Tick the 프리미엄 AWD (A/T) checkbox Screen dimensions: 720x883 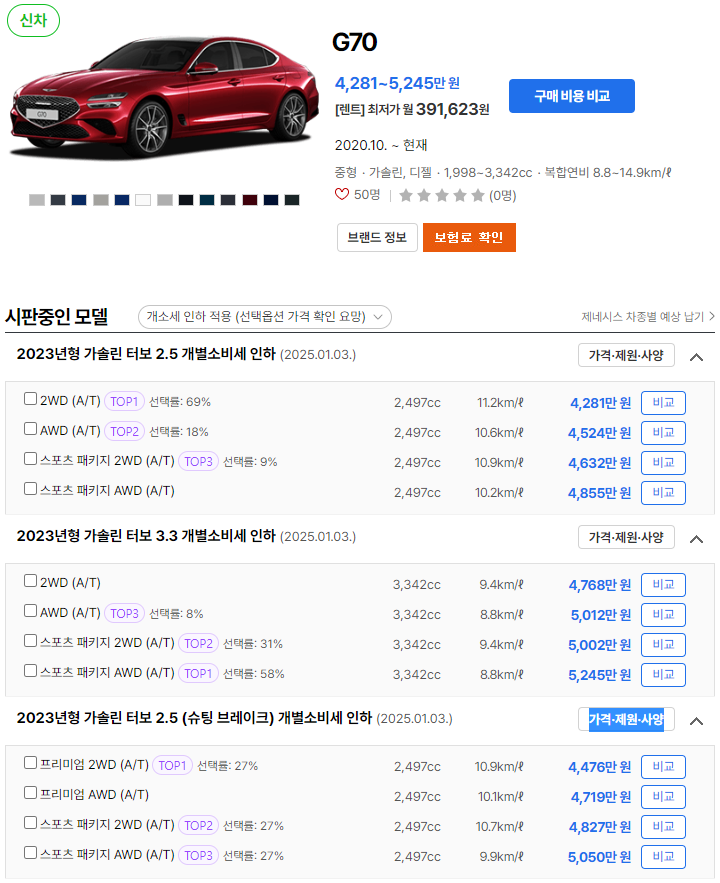pyautogui.click(x=30, y=793)
